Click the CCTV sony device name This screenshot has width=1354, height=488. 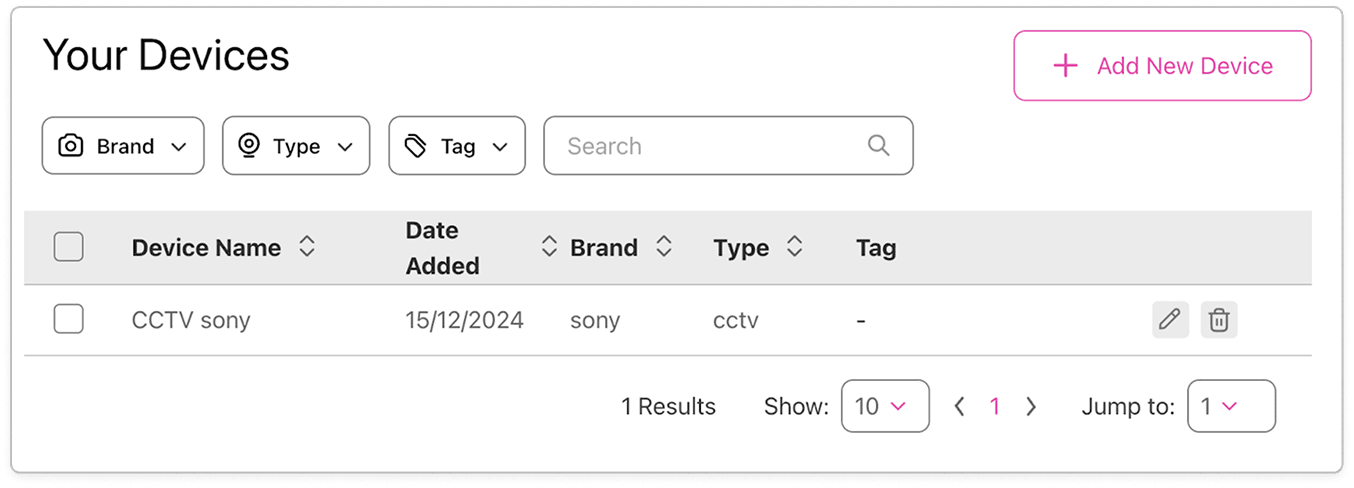pos(191,320)
